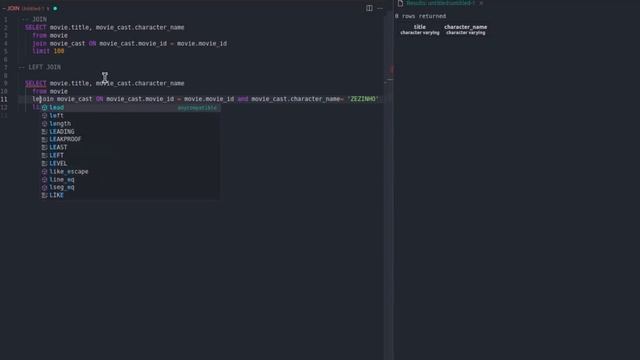Click the file icon on the Results tab

coord(400,3)
